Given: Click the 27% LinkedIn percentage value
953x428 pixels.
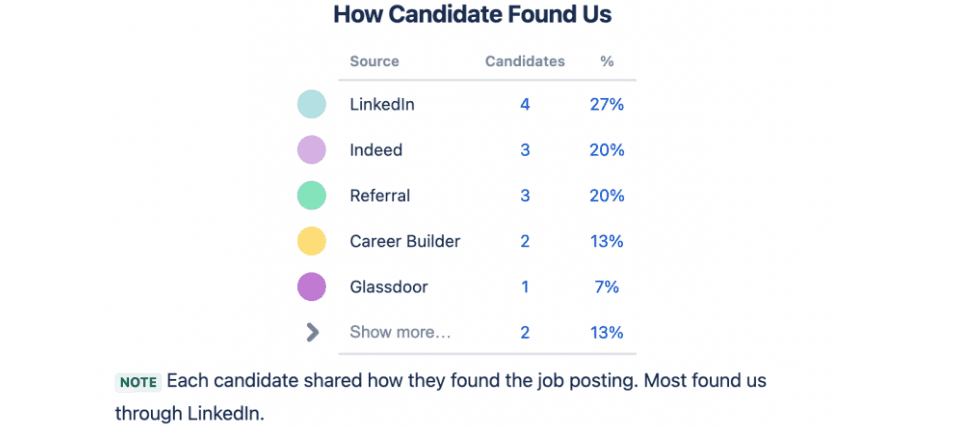Looking at the screenshot, I should pyautogui.click(x=607, y=105).
